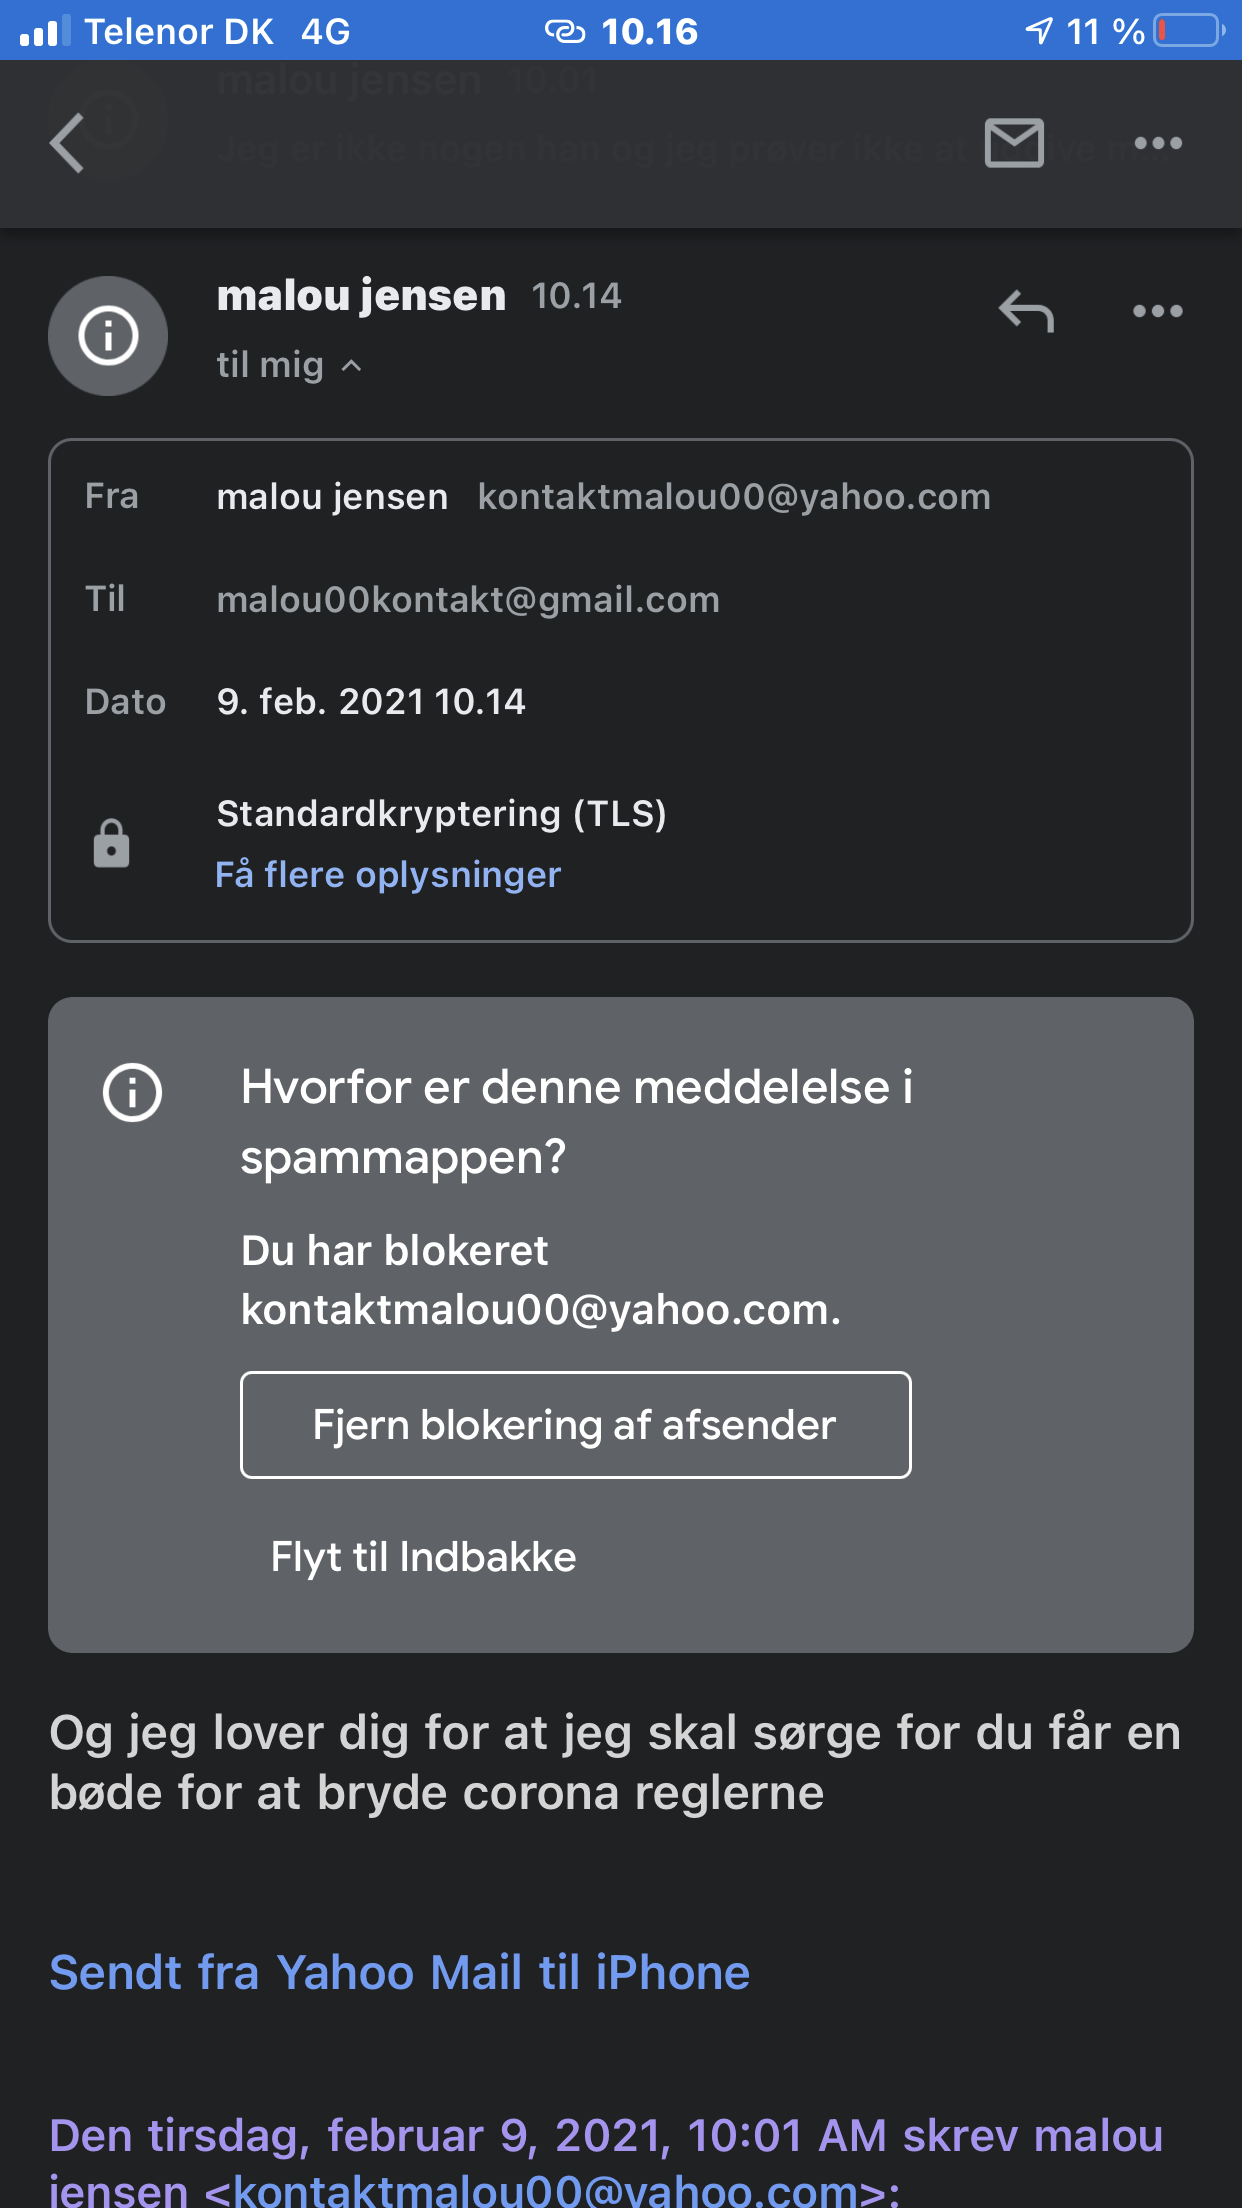Select 'Flyt til Indbakke' option

[x=423, y=1557]
